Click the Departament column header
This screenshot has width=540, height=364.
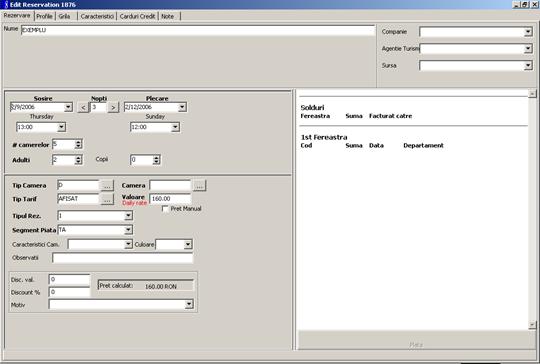[423, 145]
